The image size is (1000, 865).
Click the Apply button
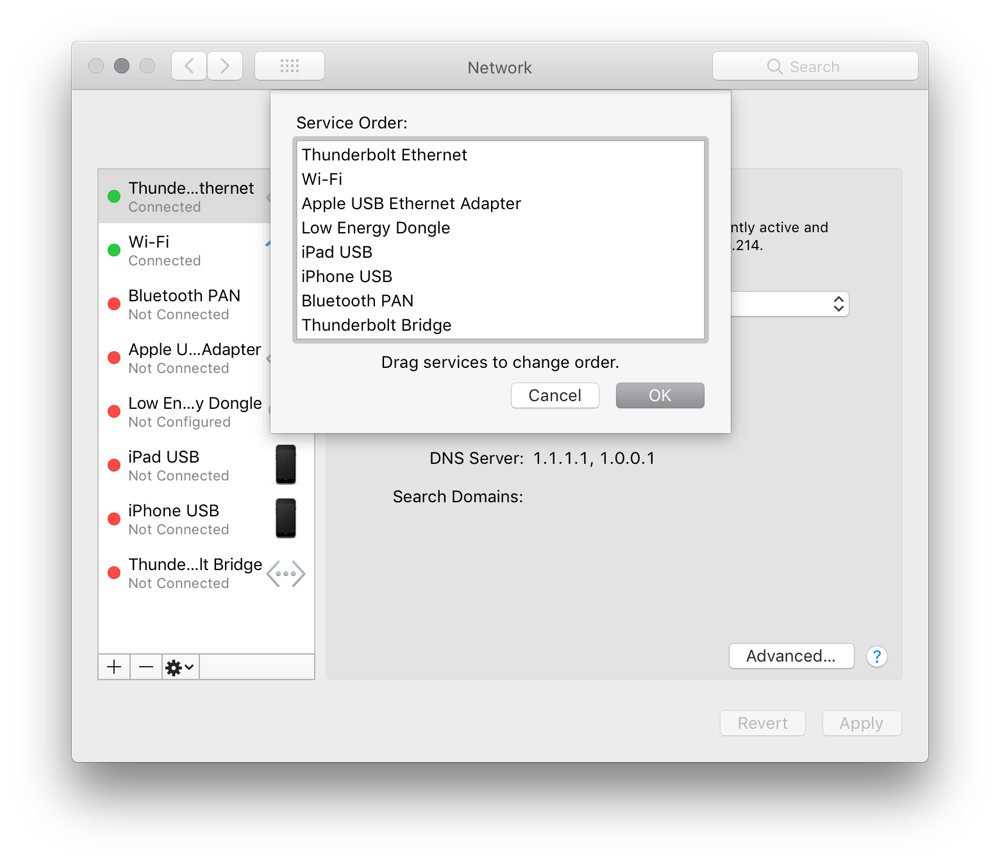point(861,723)
